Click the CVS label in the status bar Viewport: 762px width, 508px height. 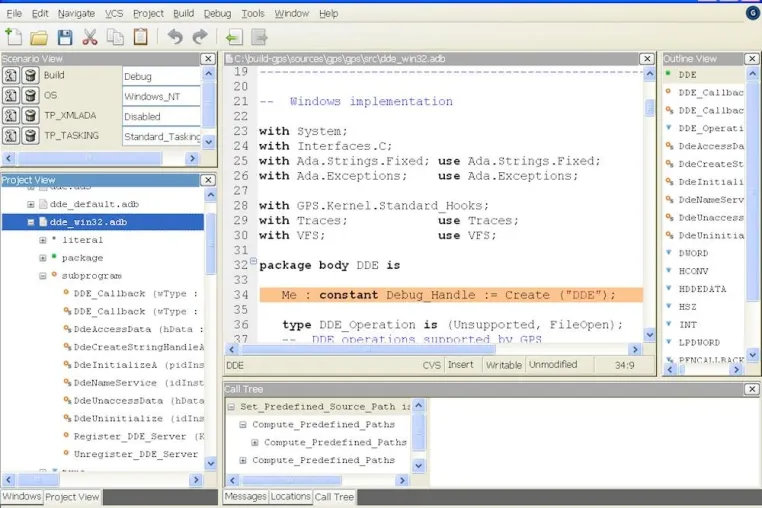432,365
